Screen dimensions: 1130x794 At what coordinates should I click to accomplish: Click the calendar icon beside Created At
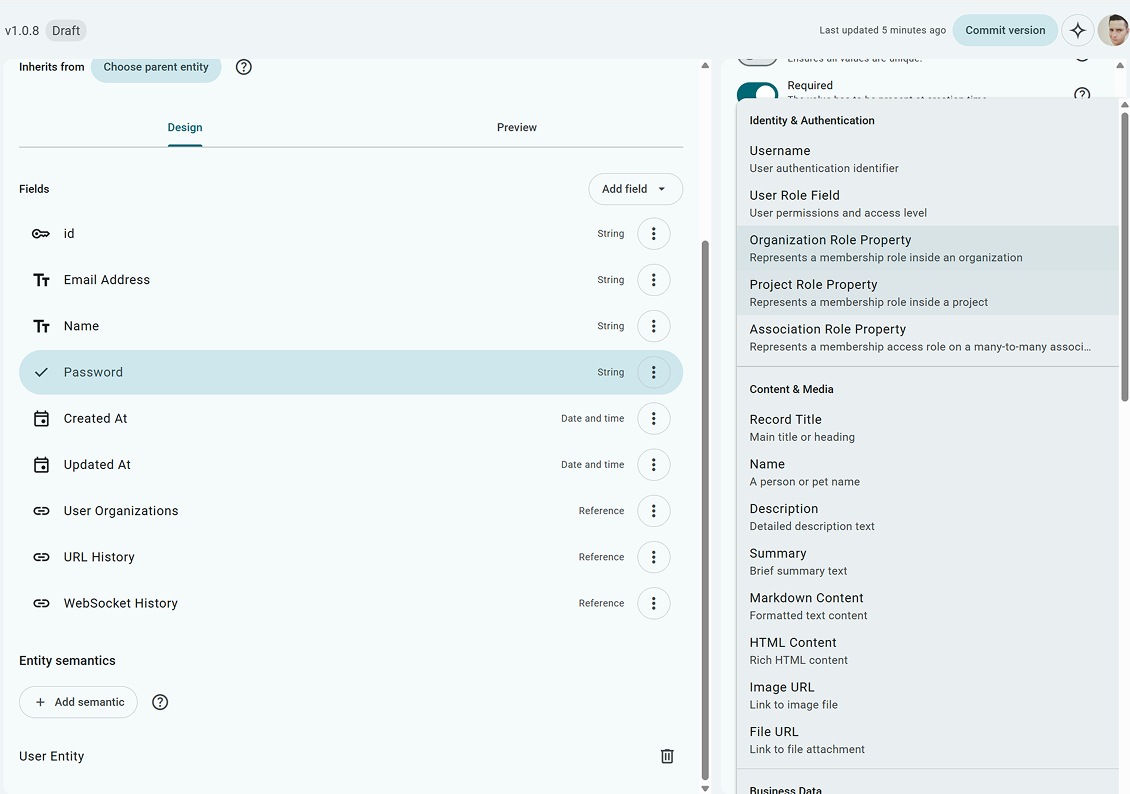tap(41, 419)
